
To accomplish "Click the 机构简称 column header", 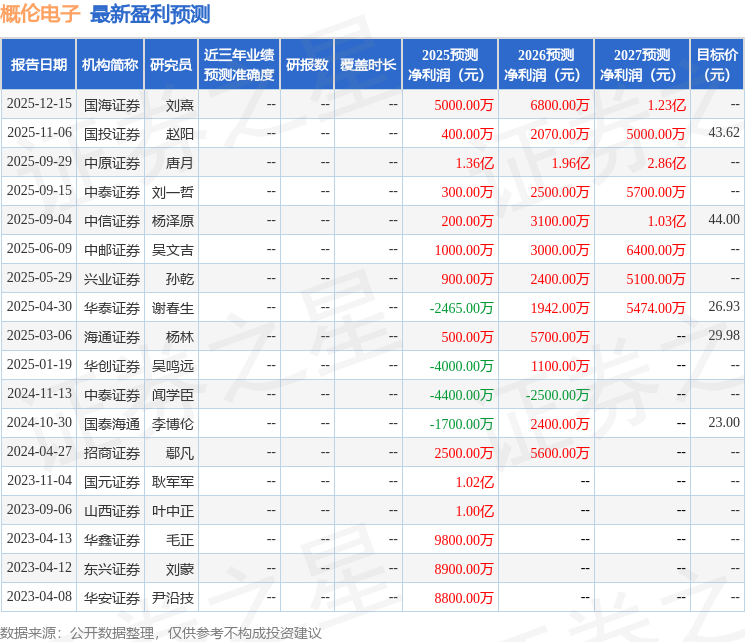I will point(110,65).
